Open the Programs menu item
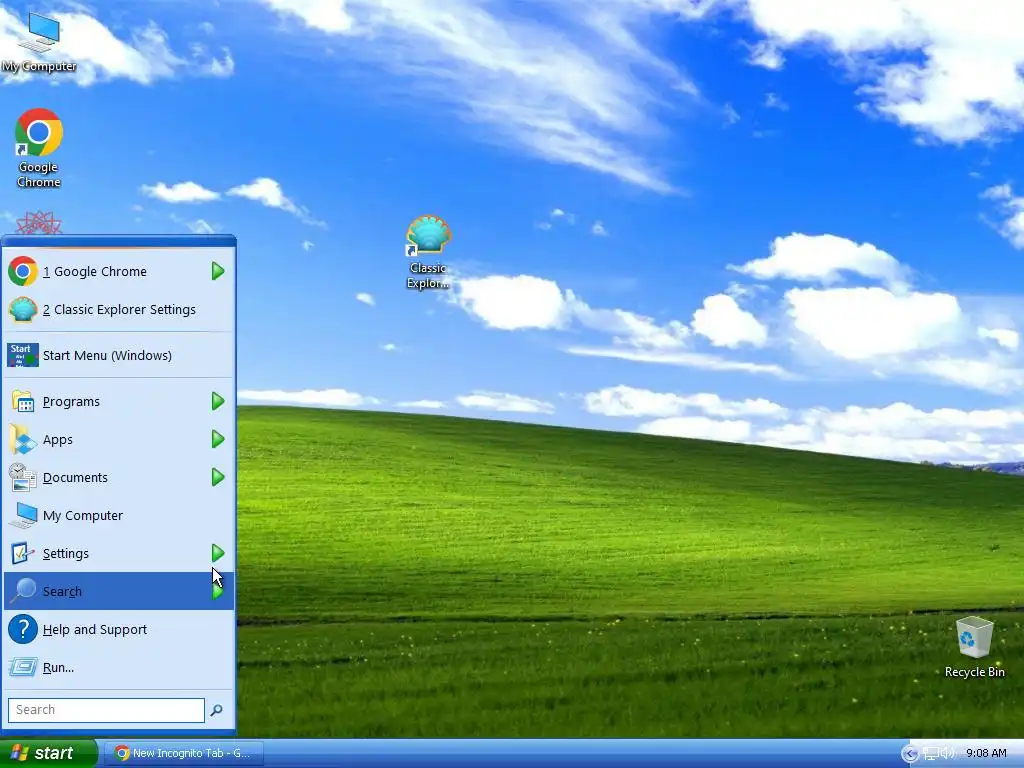 pos(119,401)
